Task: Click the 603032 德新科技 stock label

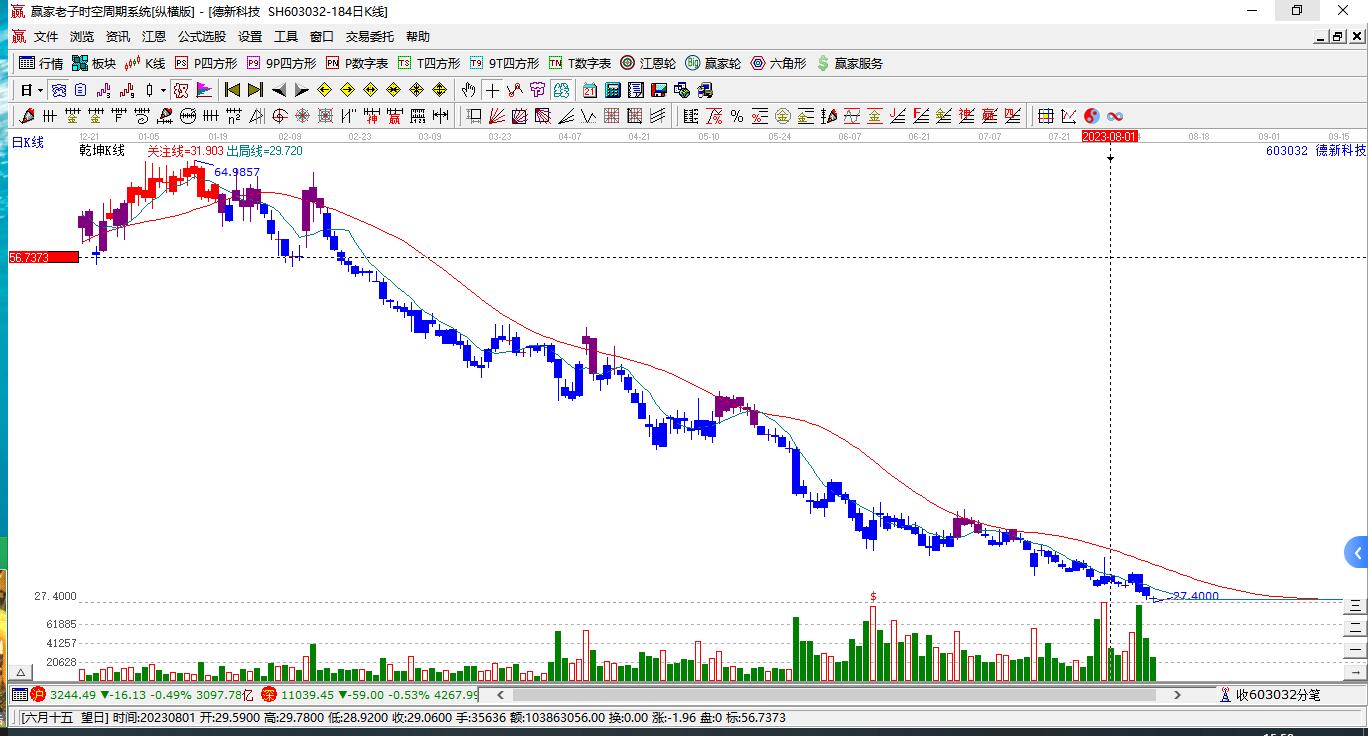Action: coord(1315,150)
